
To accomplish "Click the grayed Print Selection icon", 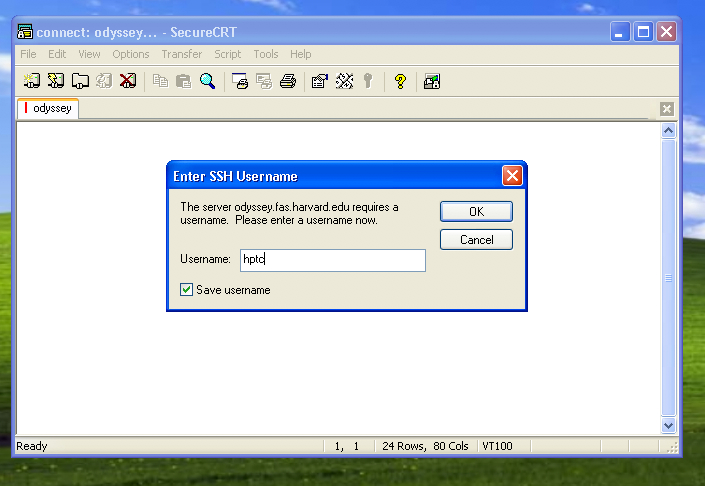I will [264, 81].
